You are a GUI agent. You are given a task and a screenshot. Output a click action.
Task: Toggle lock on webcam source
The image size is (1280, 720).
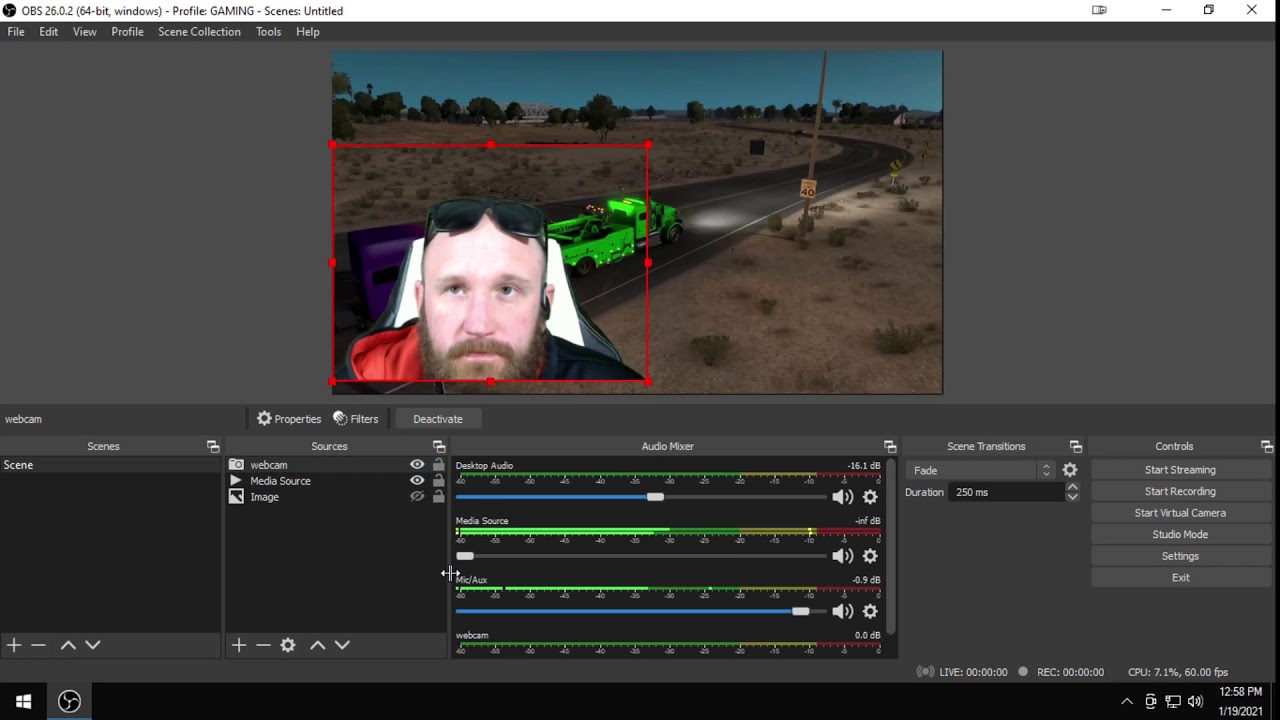pos(438,465)
